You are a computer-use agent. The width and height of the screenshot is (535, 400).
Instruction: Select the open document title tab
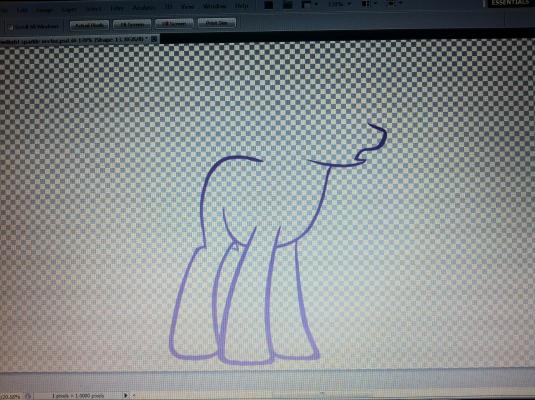(x=73, y=40)
